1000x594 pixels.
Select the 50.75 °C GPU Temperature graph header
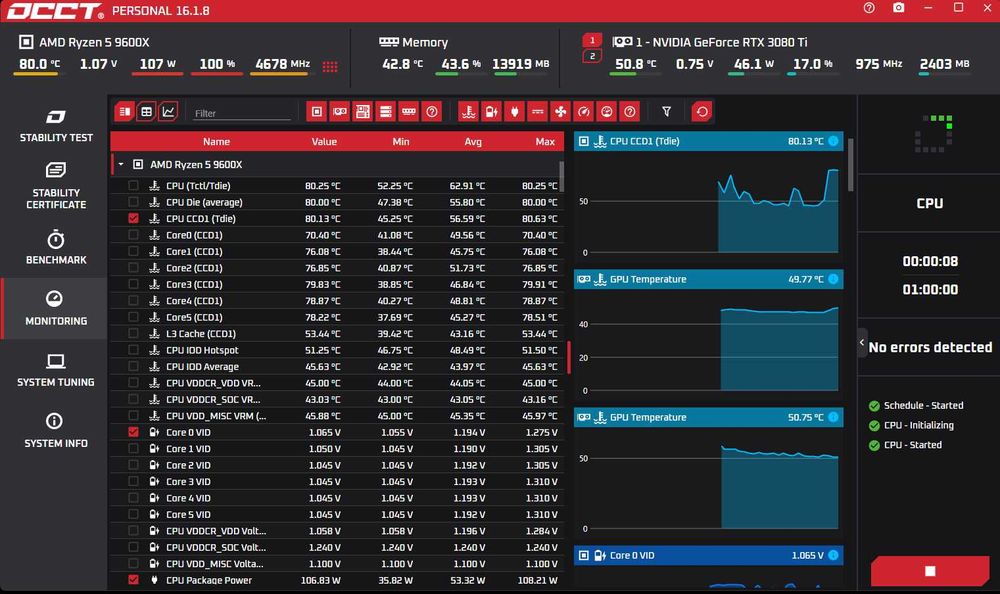point(708,417)
